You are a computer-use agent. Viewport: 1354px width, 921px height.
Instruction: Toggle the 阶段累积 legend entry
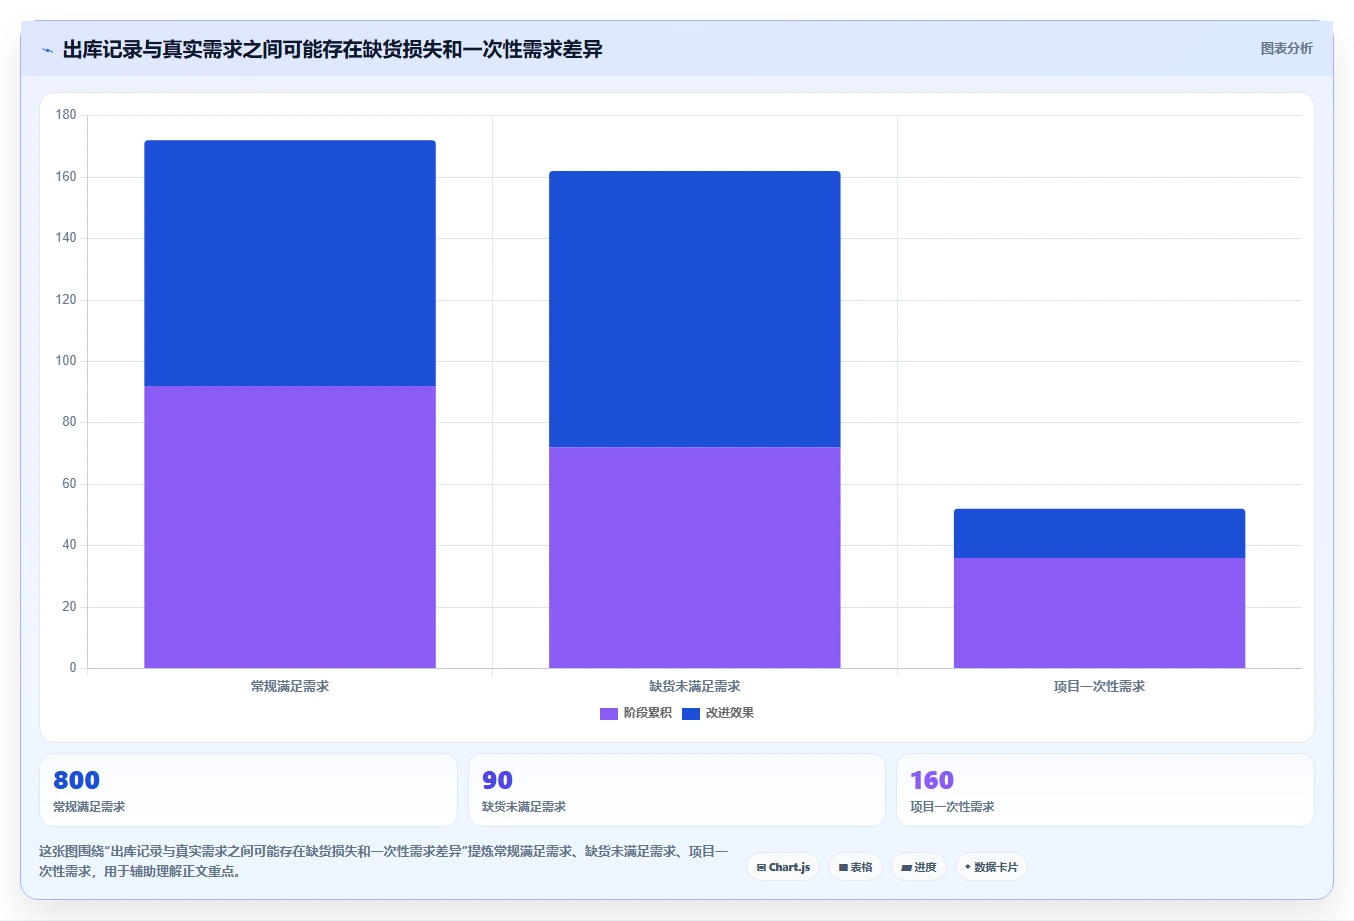click(x=636, y=713)
